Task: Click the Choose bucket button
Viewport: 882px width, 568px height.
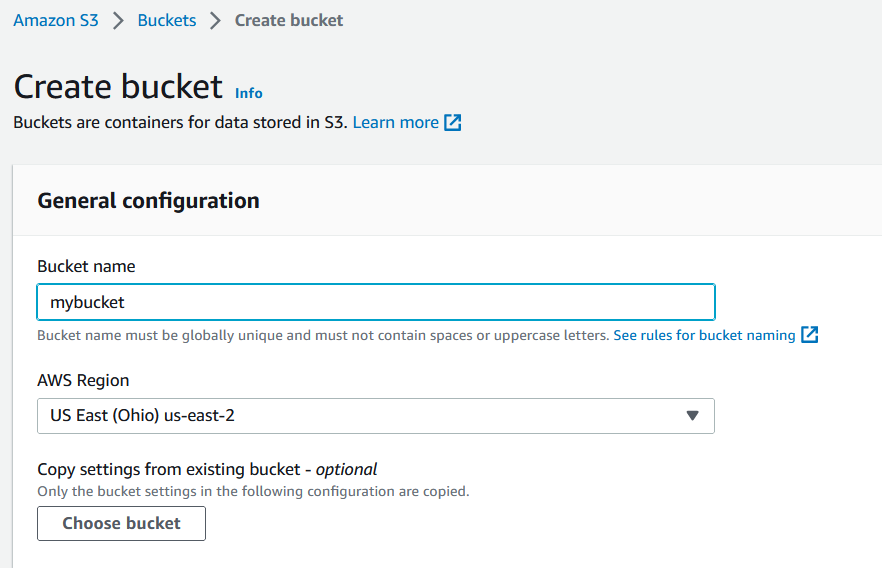Action: [x=122, y=524]
